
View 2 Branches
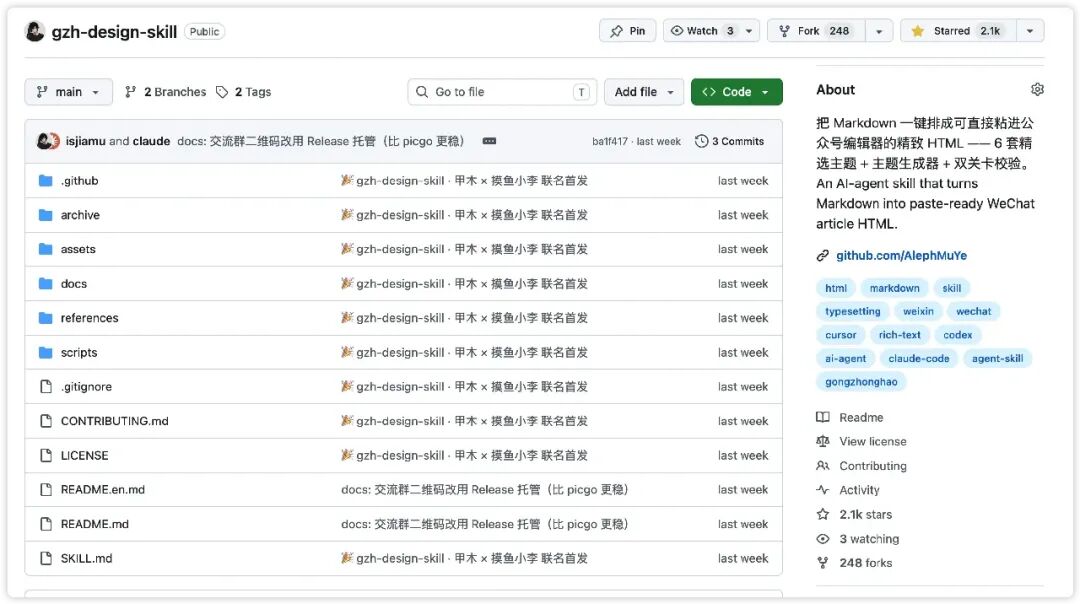[165, 92]
